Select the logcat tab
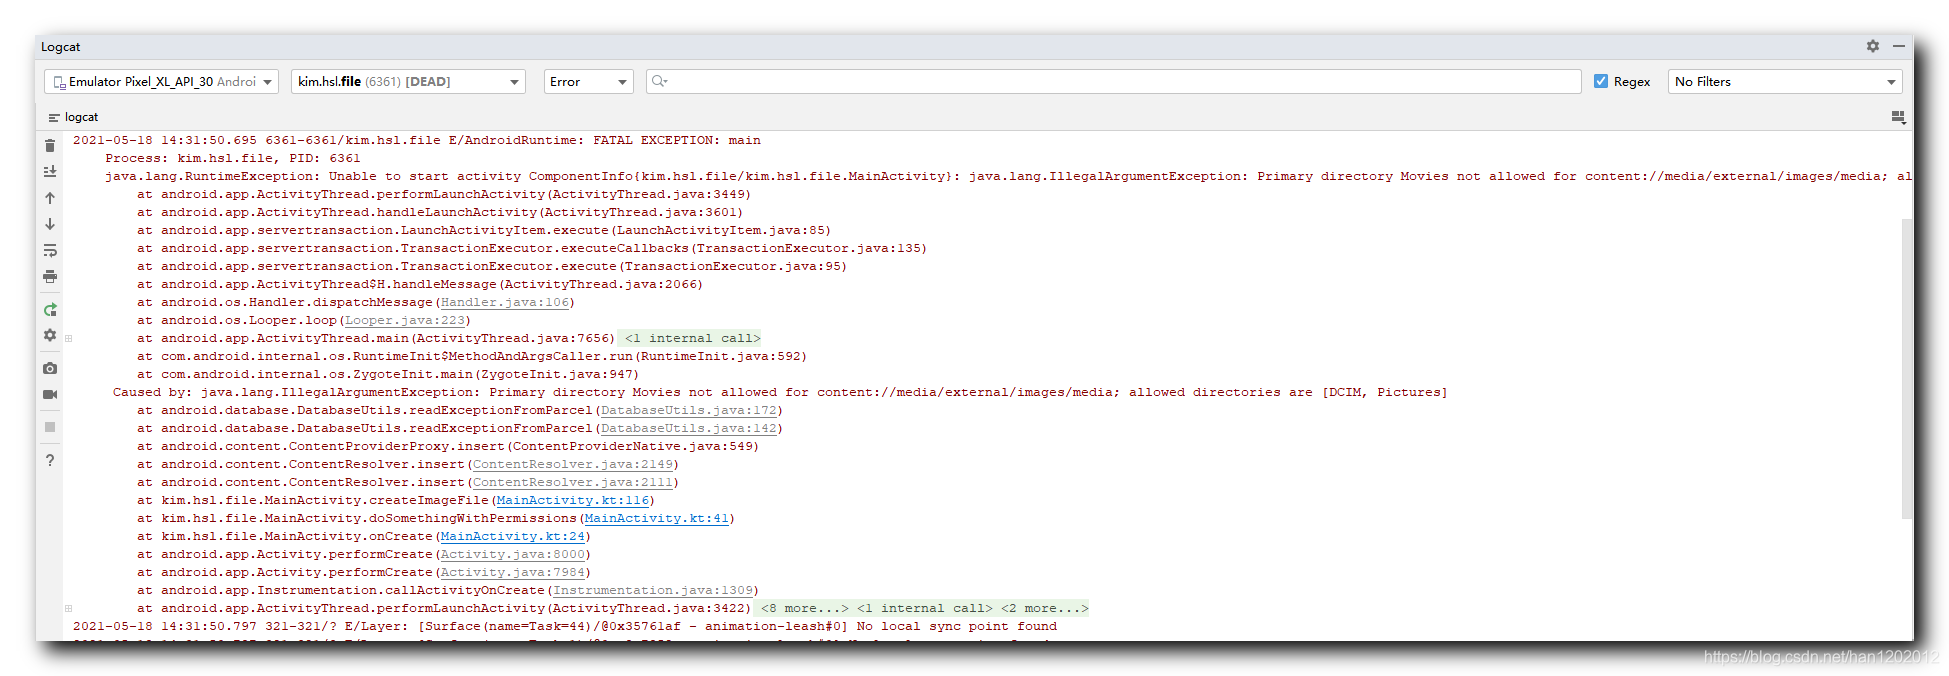This screenshot has height=676, width=1949. (x=73, y=117)
